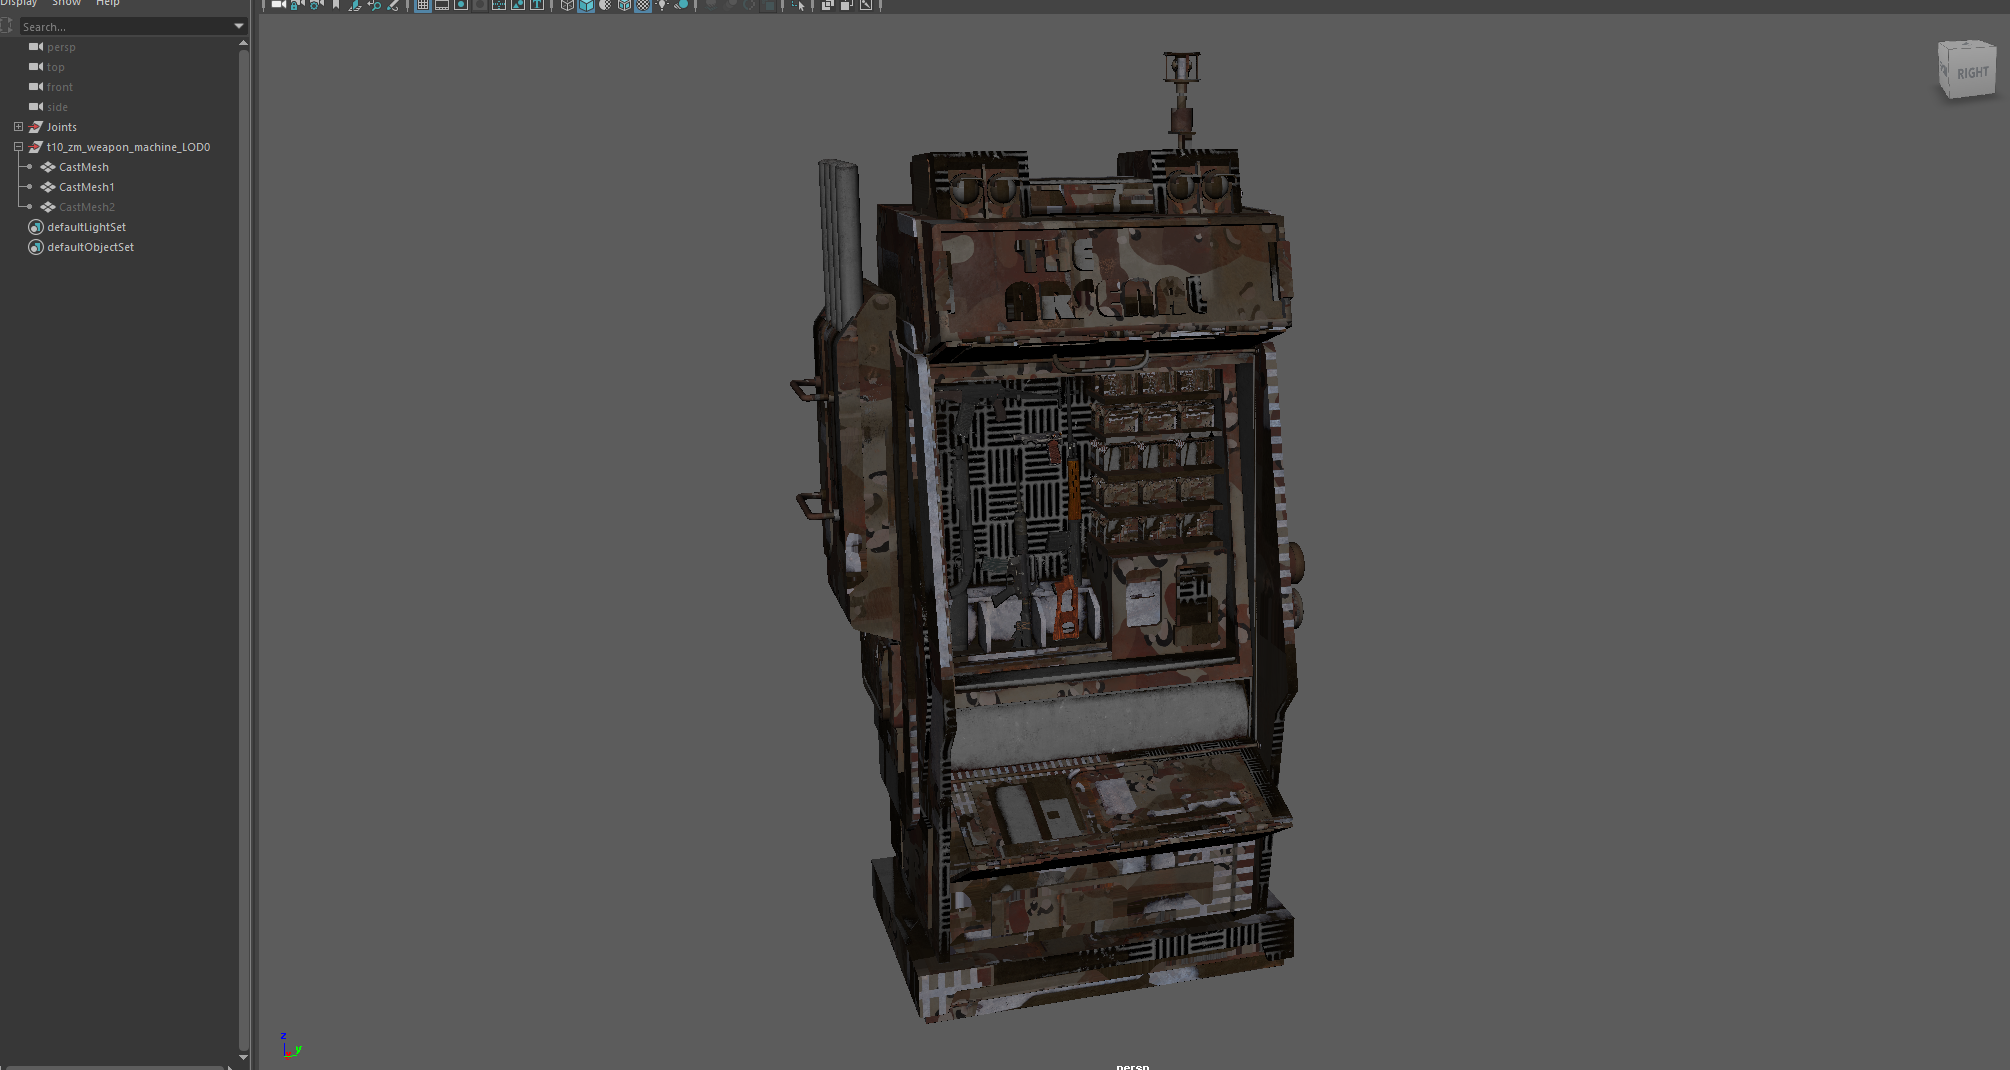
Task: Open the Help menu in outliner
Action: (107, 3)
